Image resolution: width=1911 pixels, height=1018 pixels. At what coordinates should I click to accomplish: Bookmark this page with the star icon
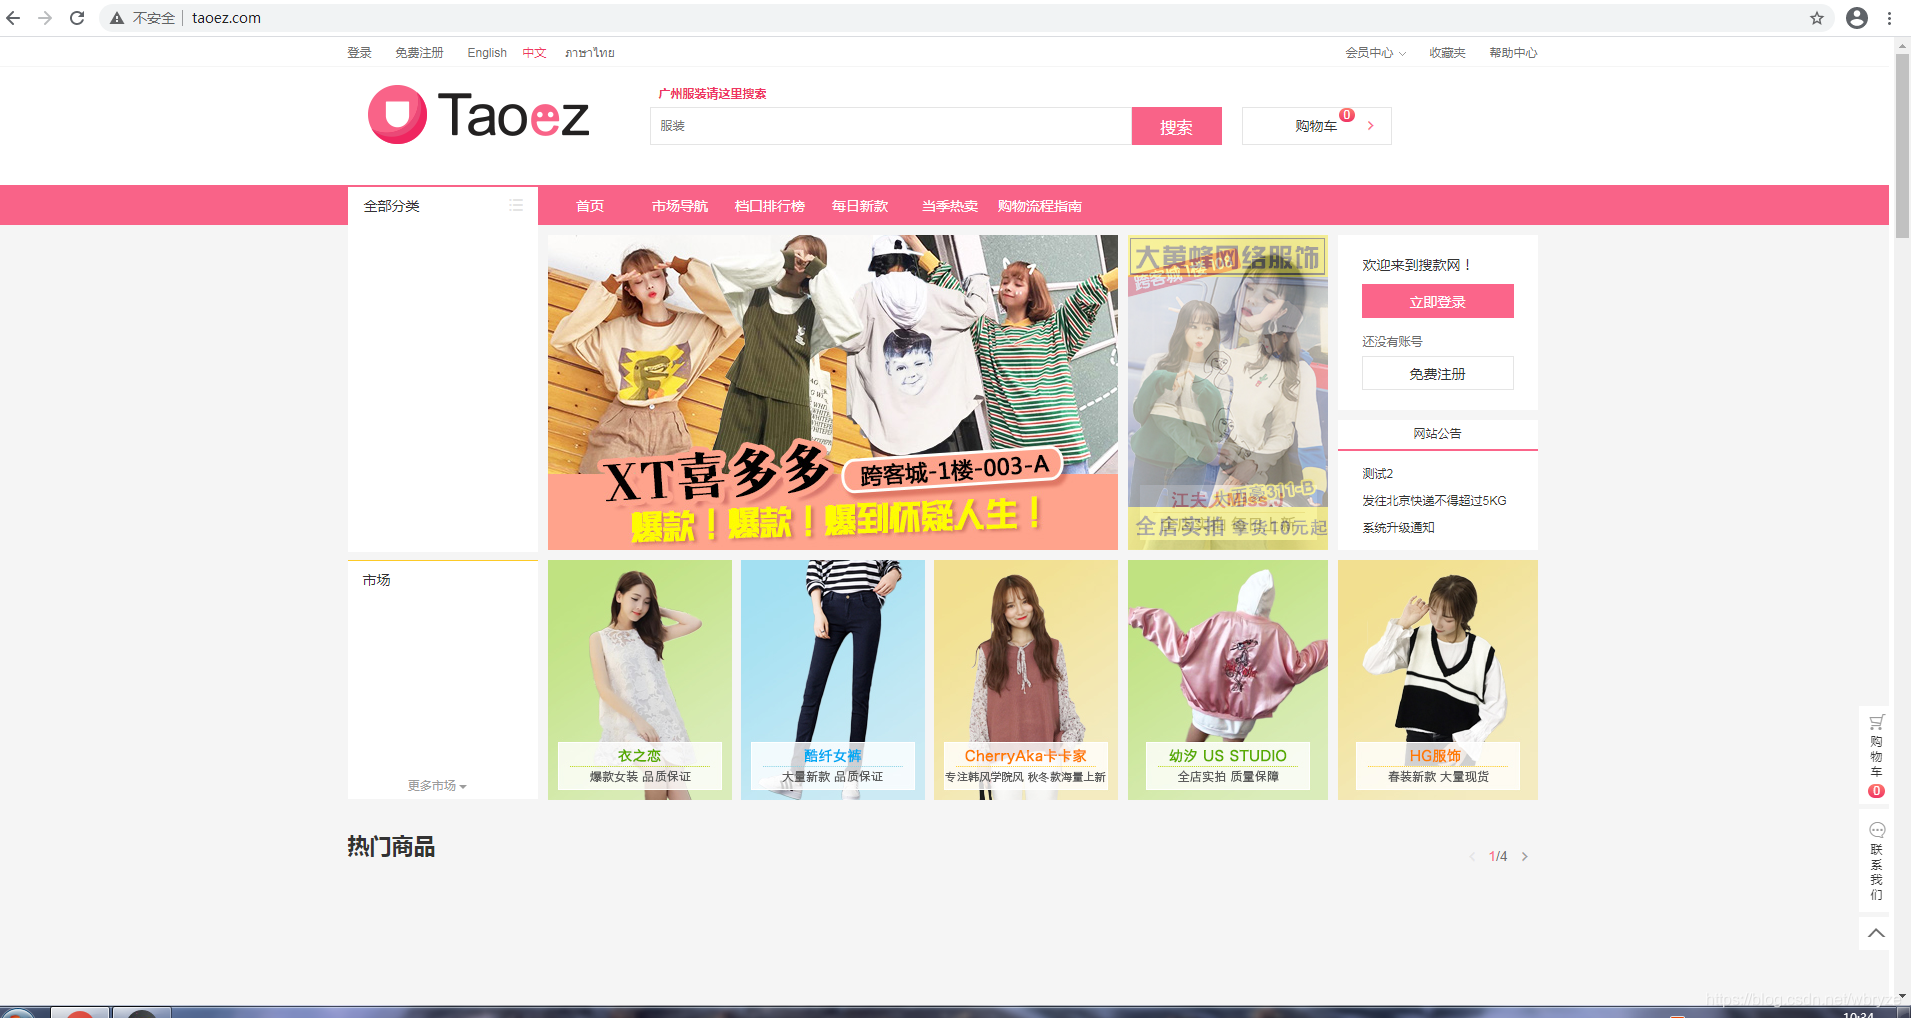coord(1817,18)
